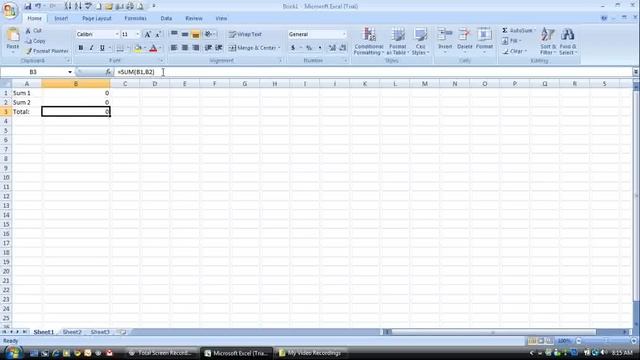Undo the last action
This screenshot has width=640, height=360.
click(x=38, y=6)
